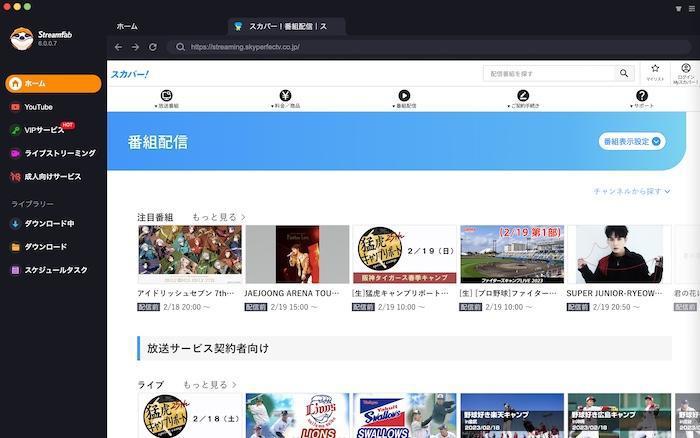The image size is (700, 438).
Task: Open the Lions live thumbnail
Action: [297, 416]
